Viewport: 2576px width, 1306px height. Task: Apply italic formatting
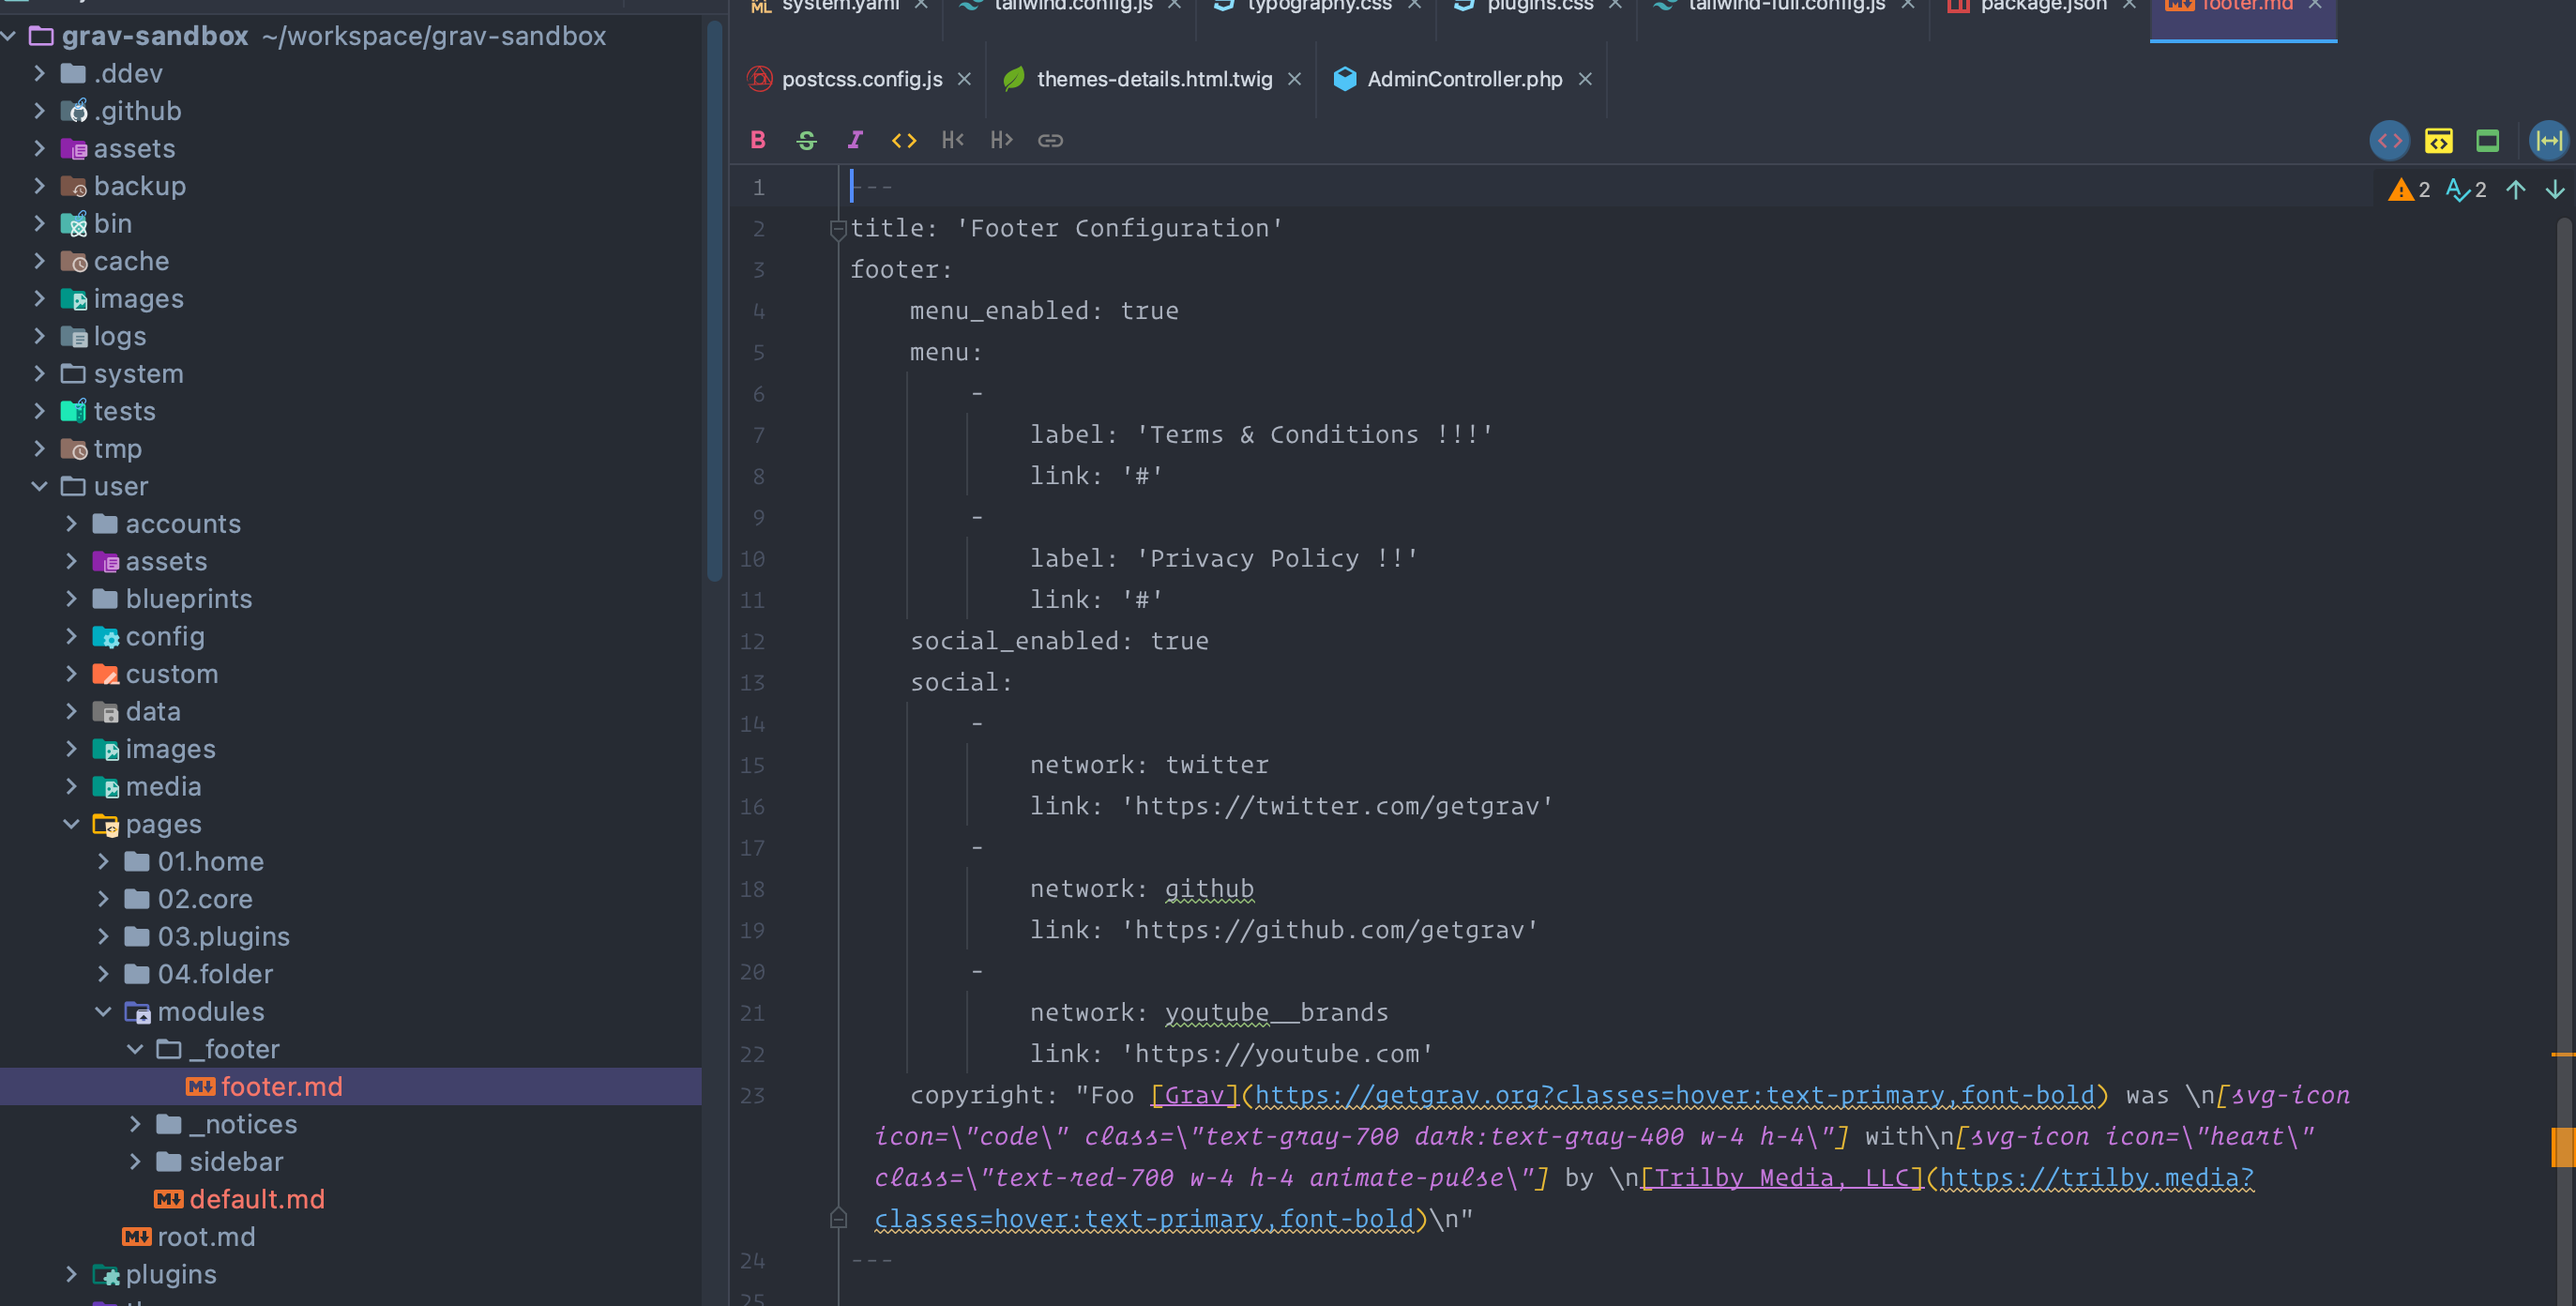pyautogui.click(x=855, y=140)
